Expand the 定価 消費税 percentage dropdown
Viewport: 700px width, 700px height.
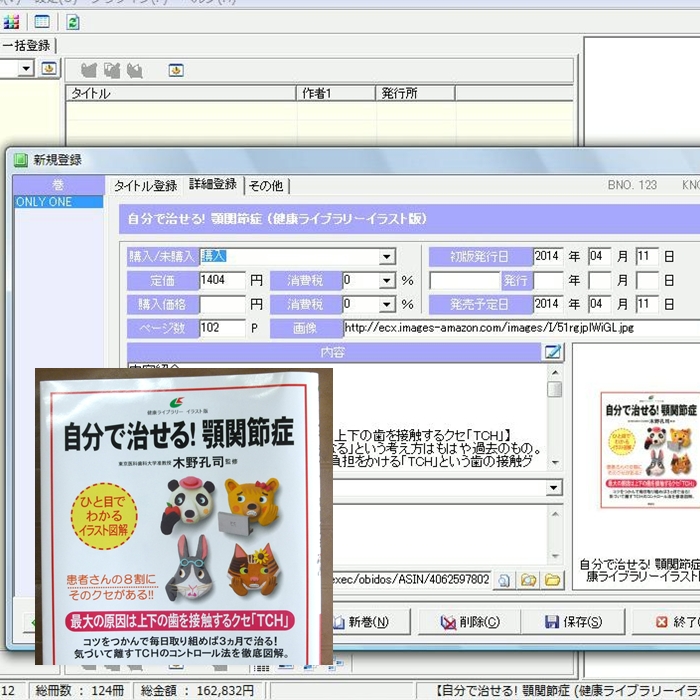pos(387,280)
